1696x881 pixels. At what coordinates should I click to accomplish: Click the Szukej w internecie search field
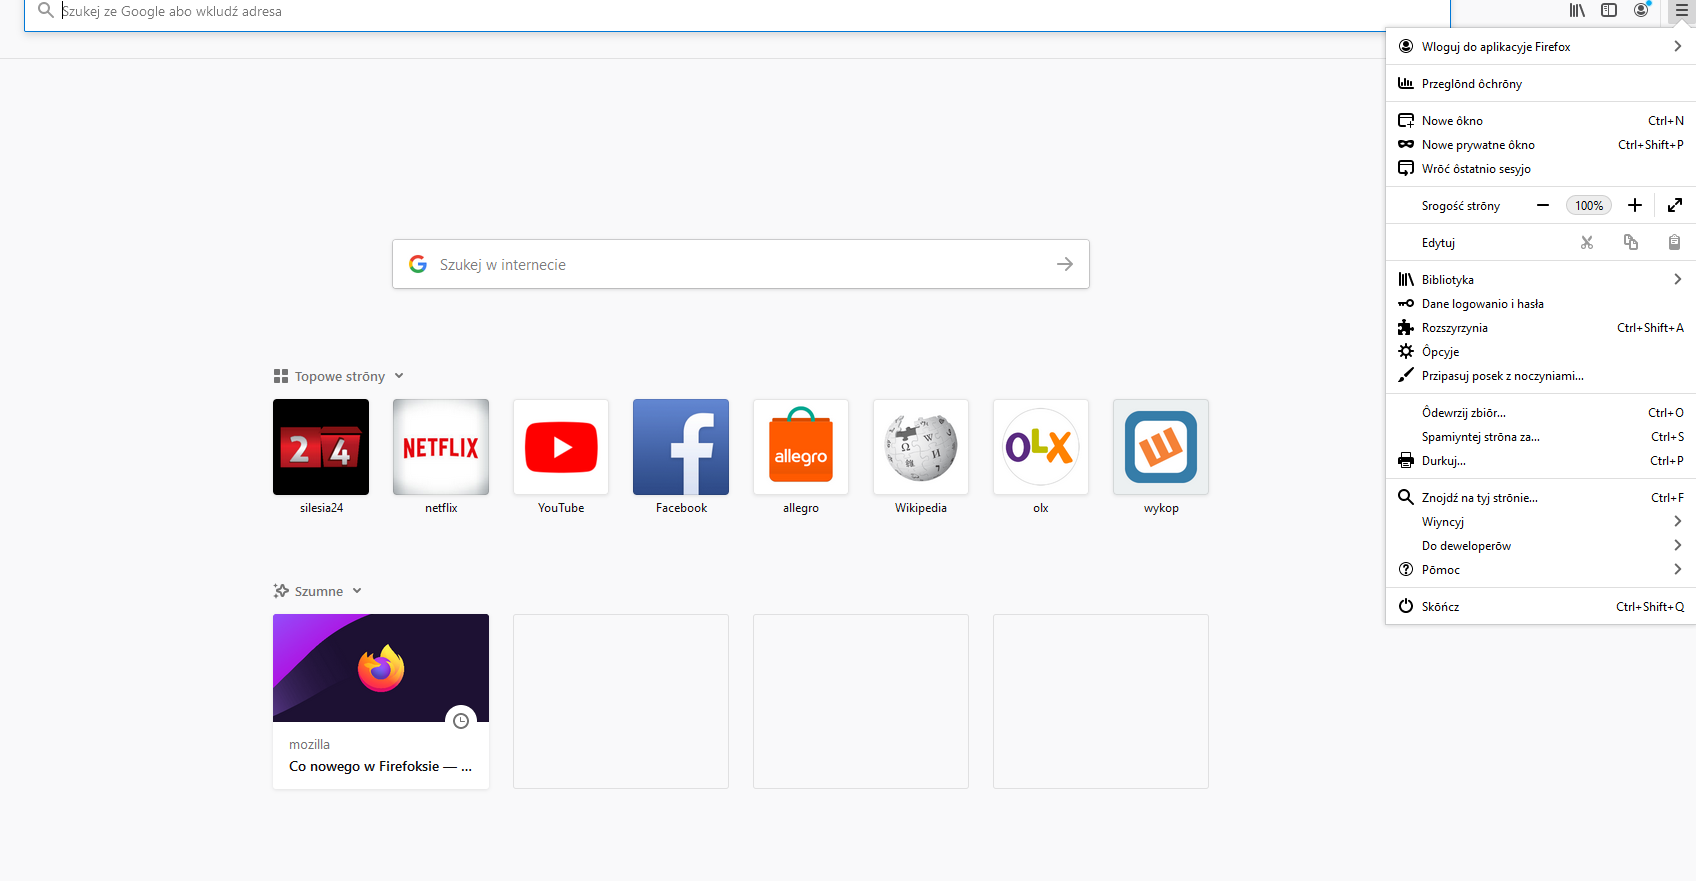click(741, 264)
